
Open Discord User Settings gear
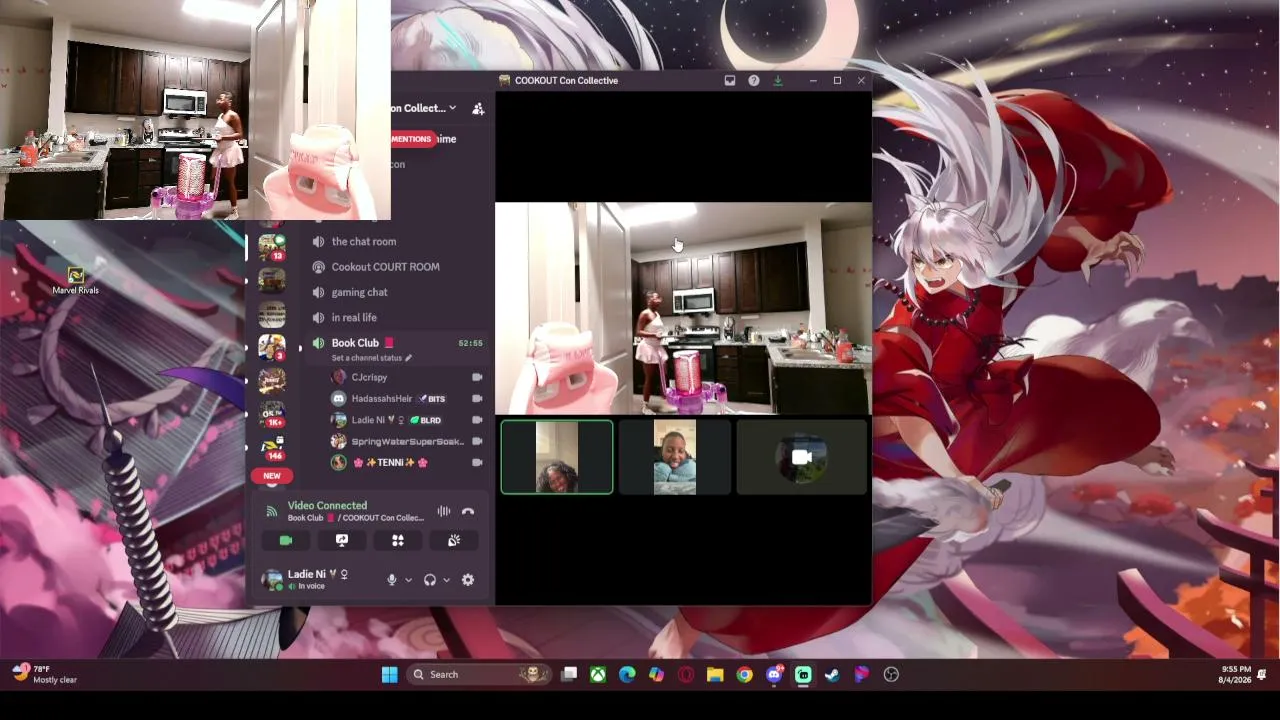click(x=468, y=580)
